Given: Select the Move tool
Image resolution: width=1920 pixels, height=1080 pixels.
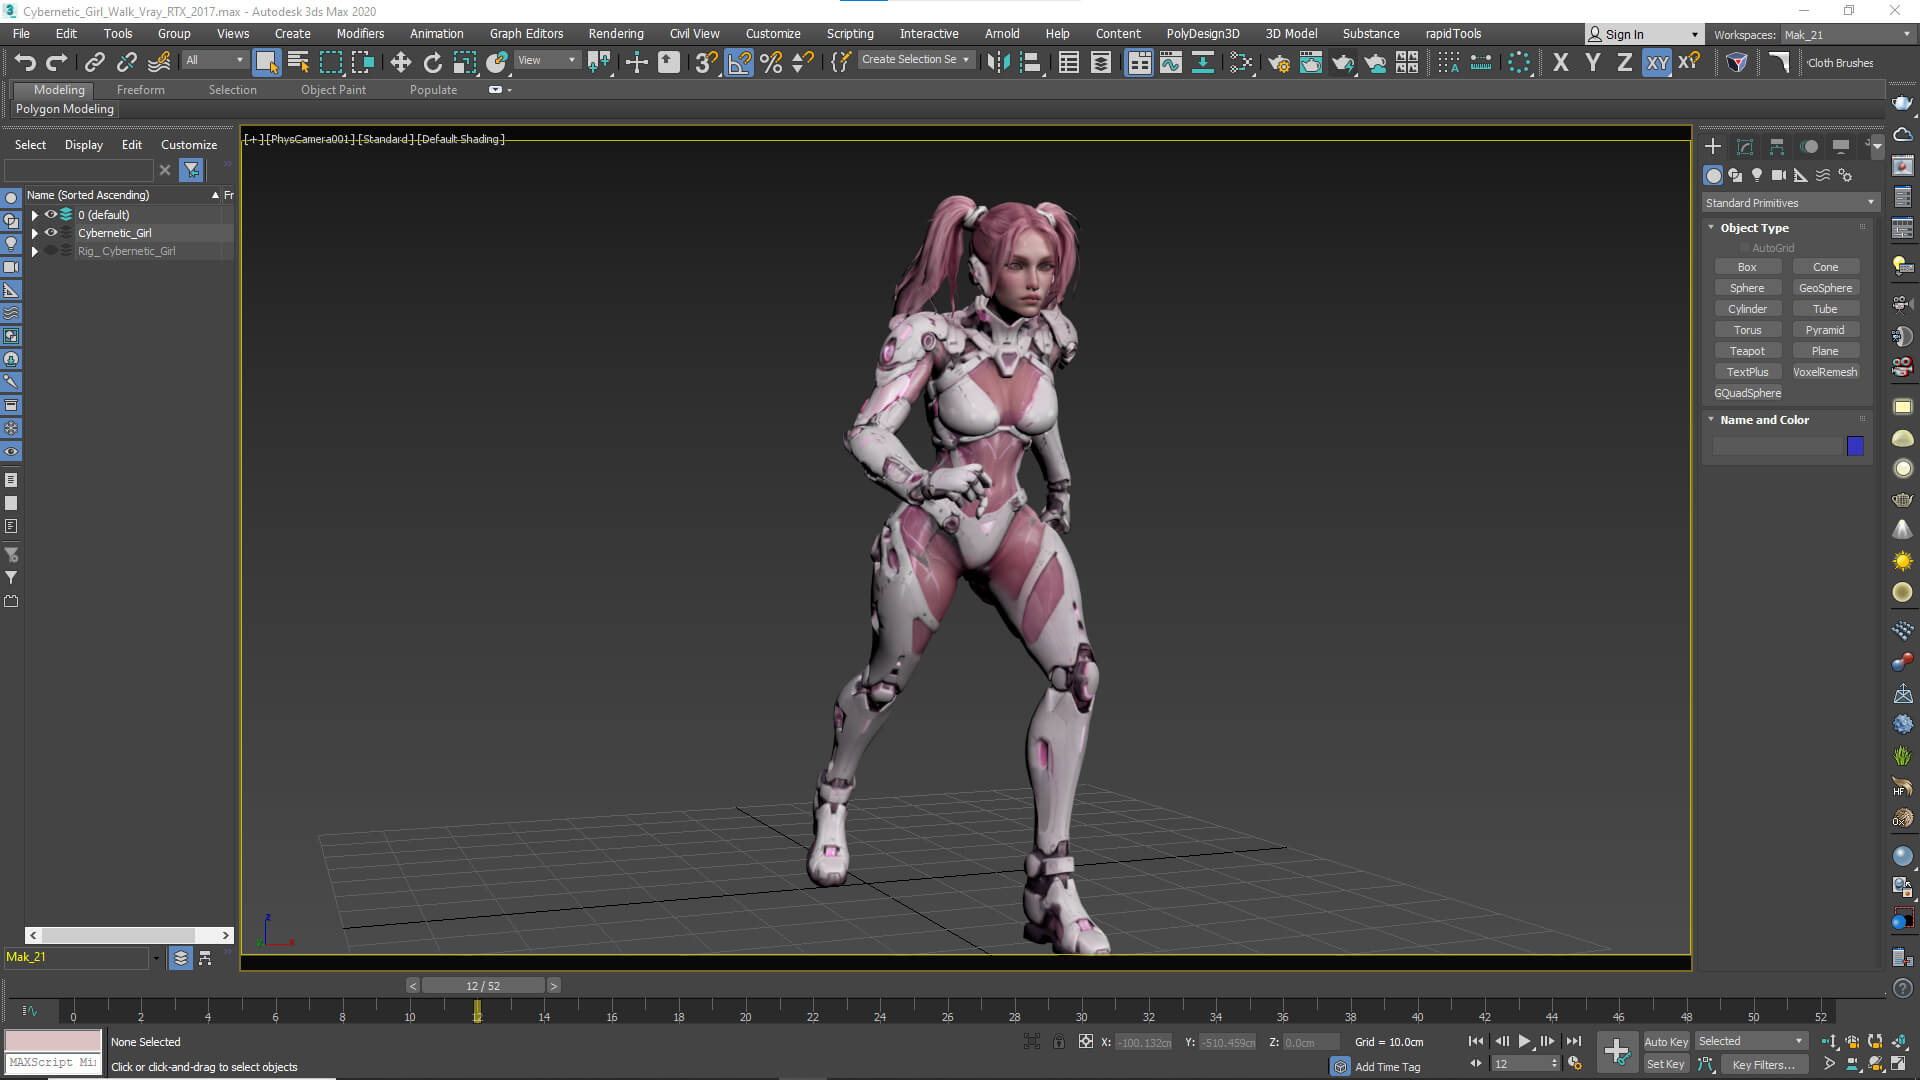Looking at the screenshot, I should (x=400, y=63).
